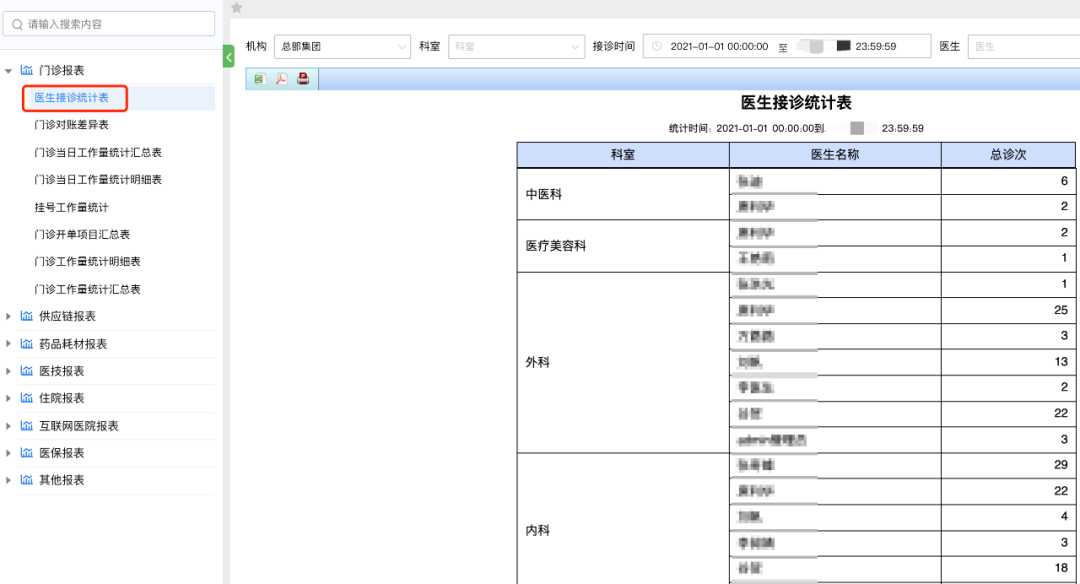Open the 科室 dropdown filter
This screenshot has height=584, width=1080.
click(x=516, y=46)
